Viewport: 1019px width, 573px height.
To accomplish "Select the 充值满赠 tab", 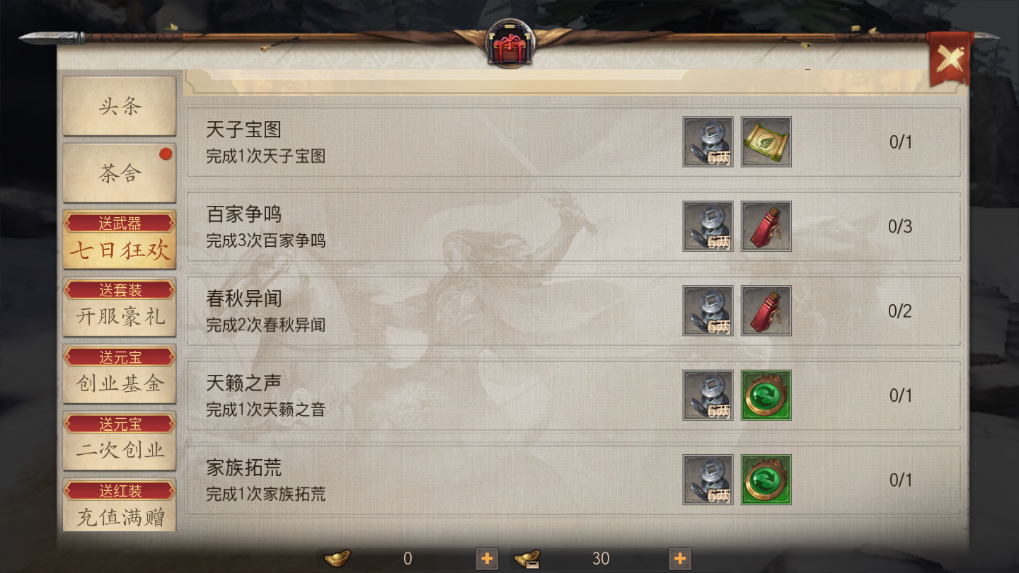I will pyautogui.click(x=120, y=505).
